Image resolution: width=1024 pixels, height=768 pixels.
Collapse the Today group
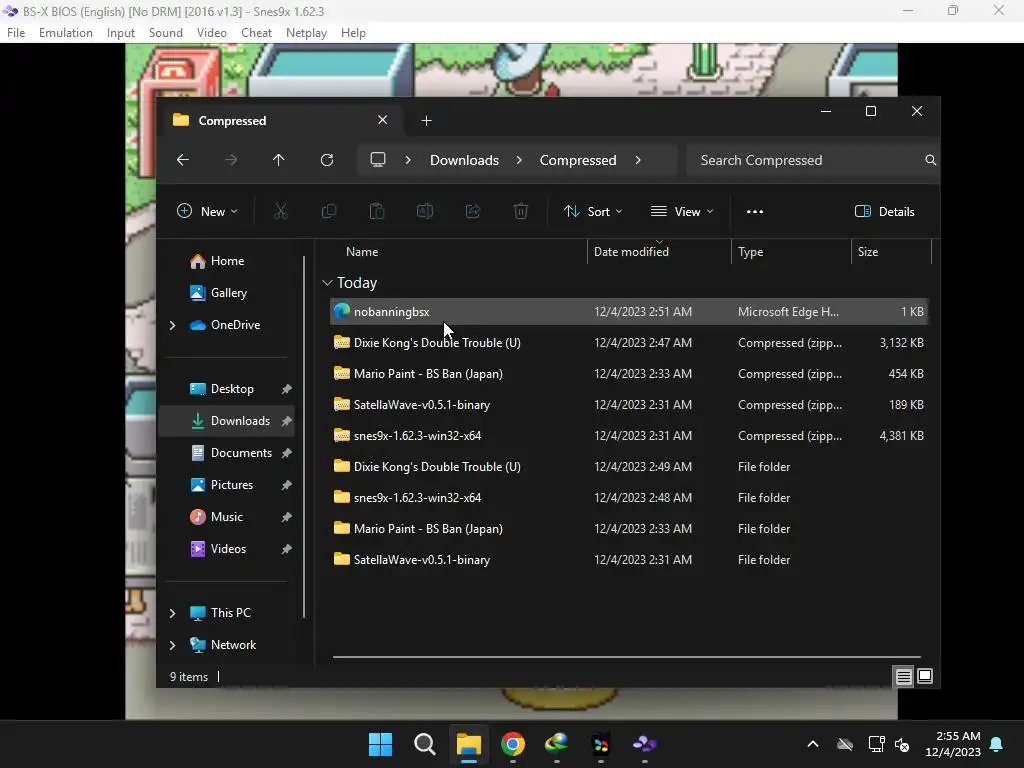[327, 283]
